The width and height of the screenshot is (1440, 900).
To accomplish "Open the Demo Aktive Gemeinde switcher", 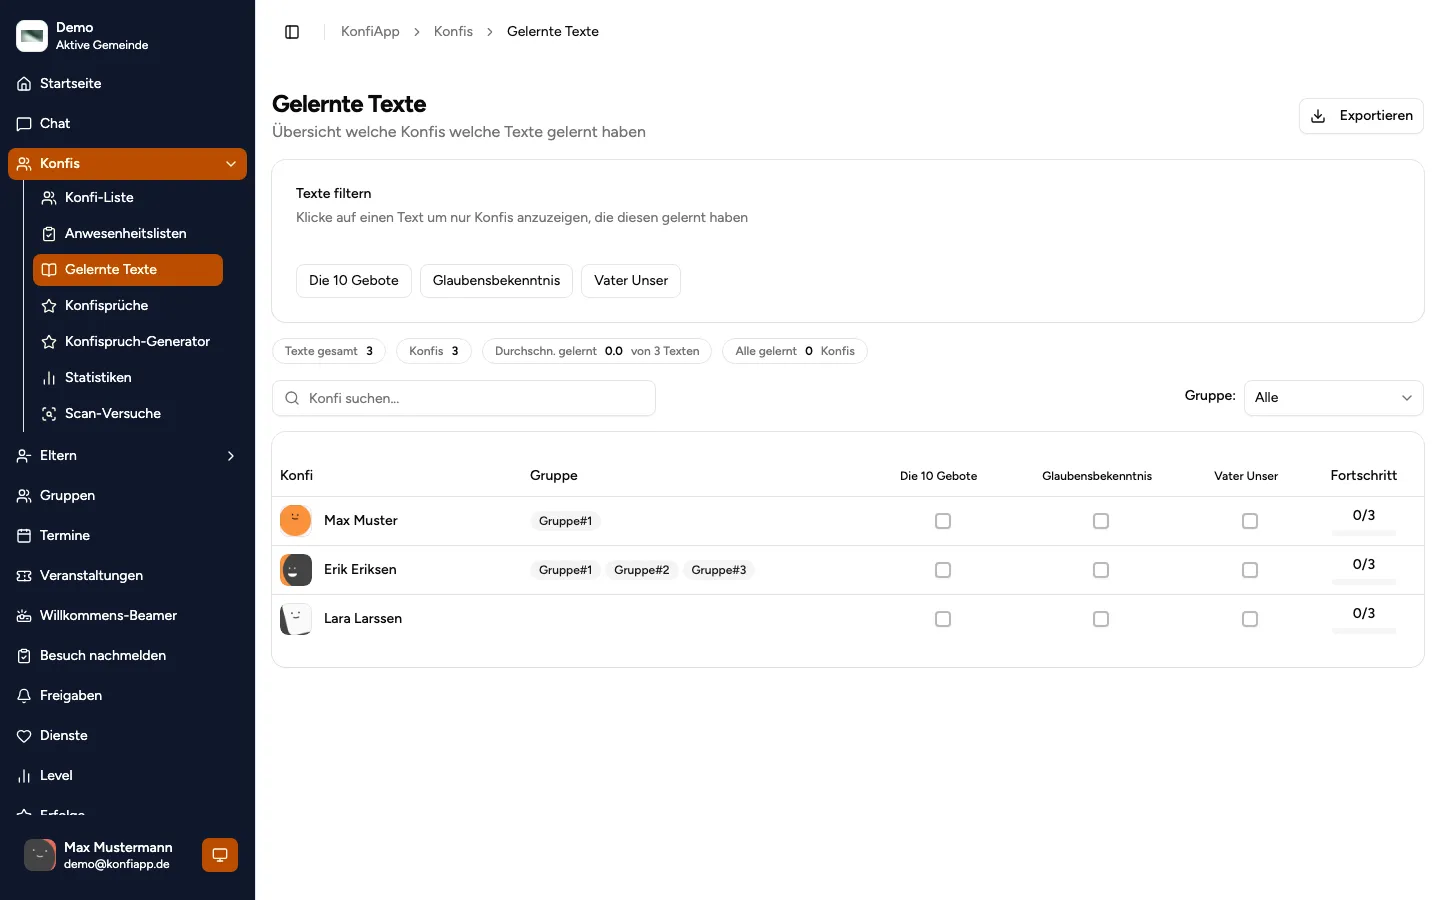I will pos(128,36).
